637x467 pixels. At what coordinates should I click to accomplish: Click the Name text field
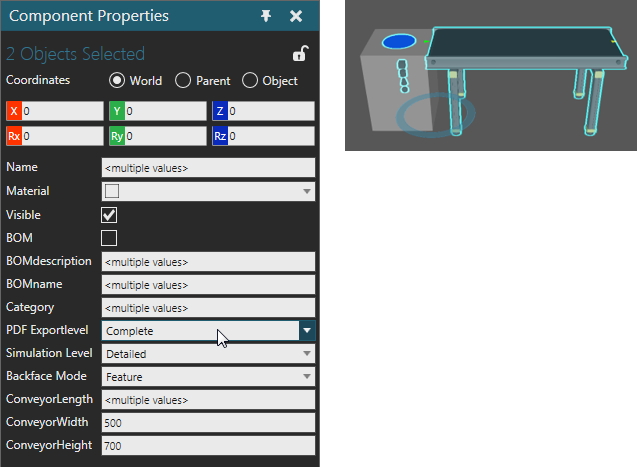[208, 168]
